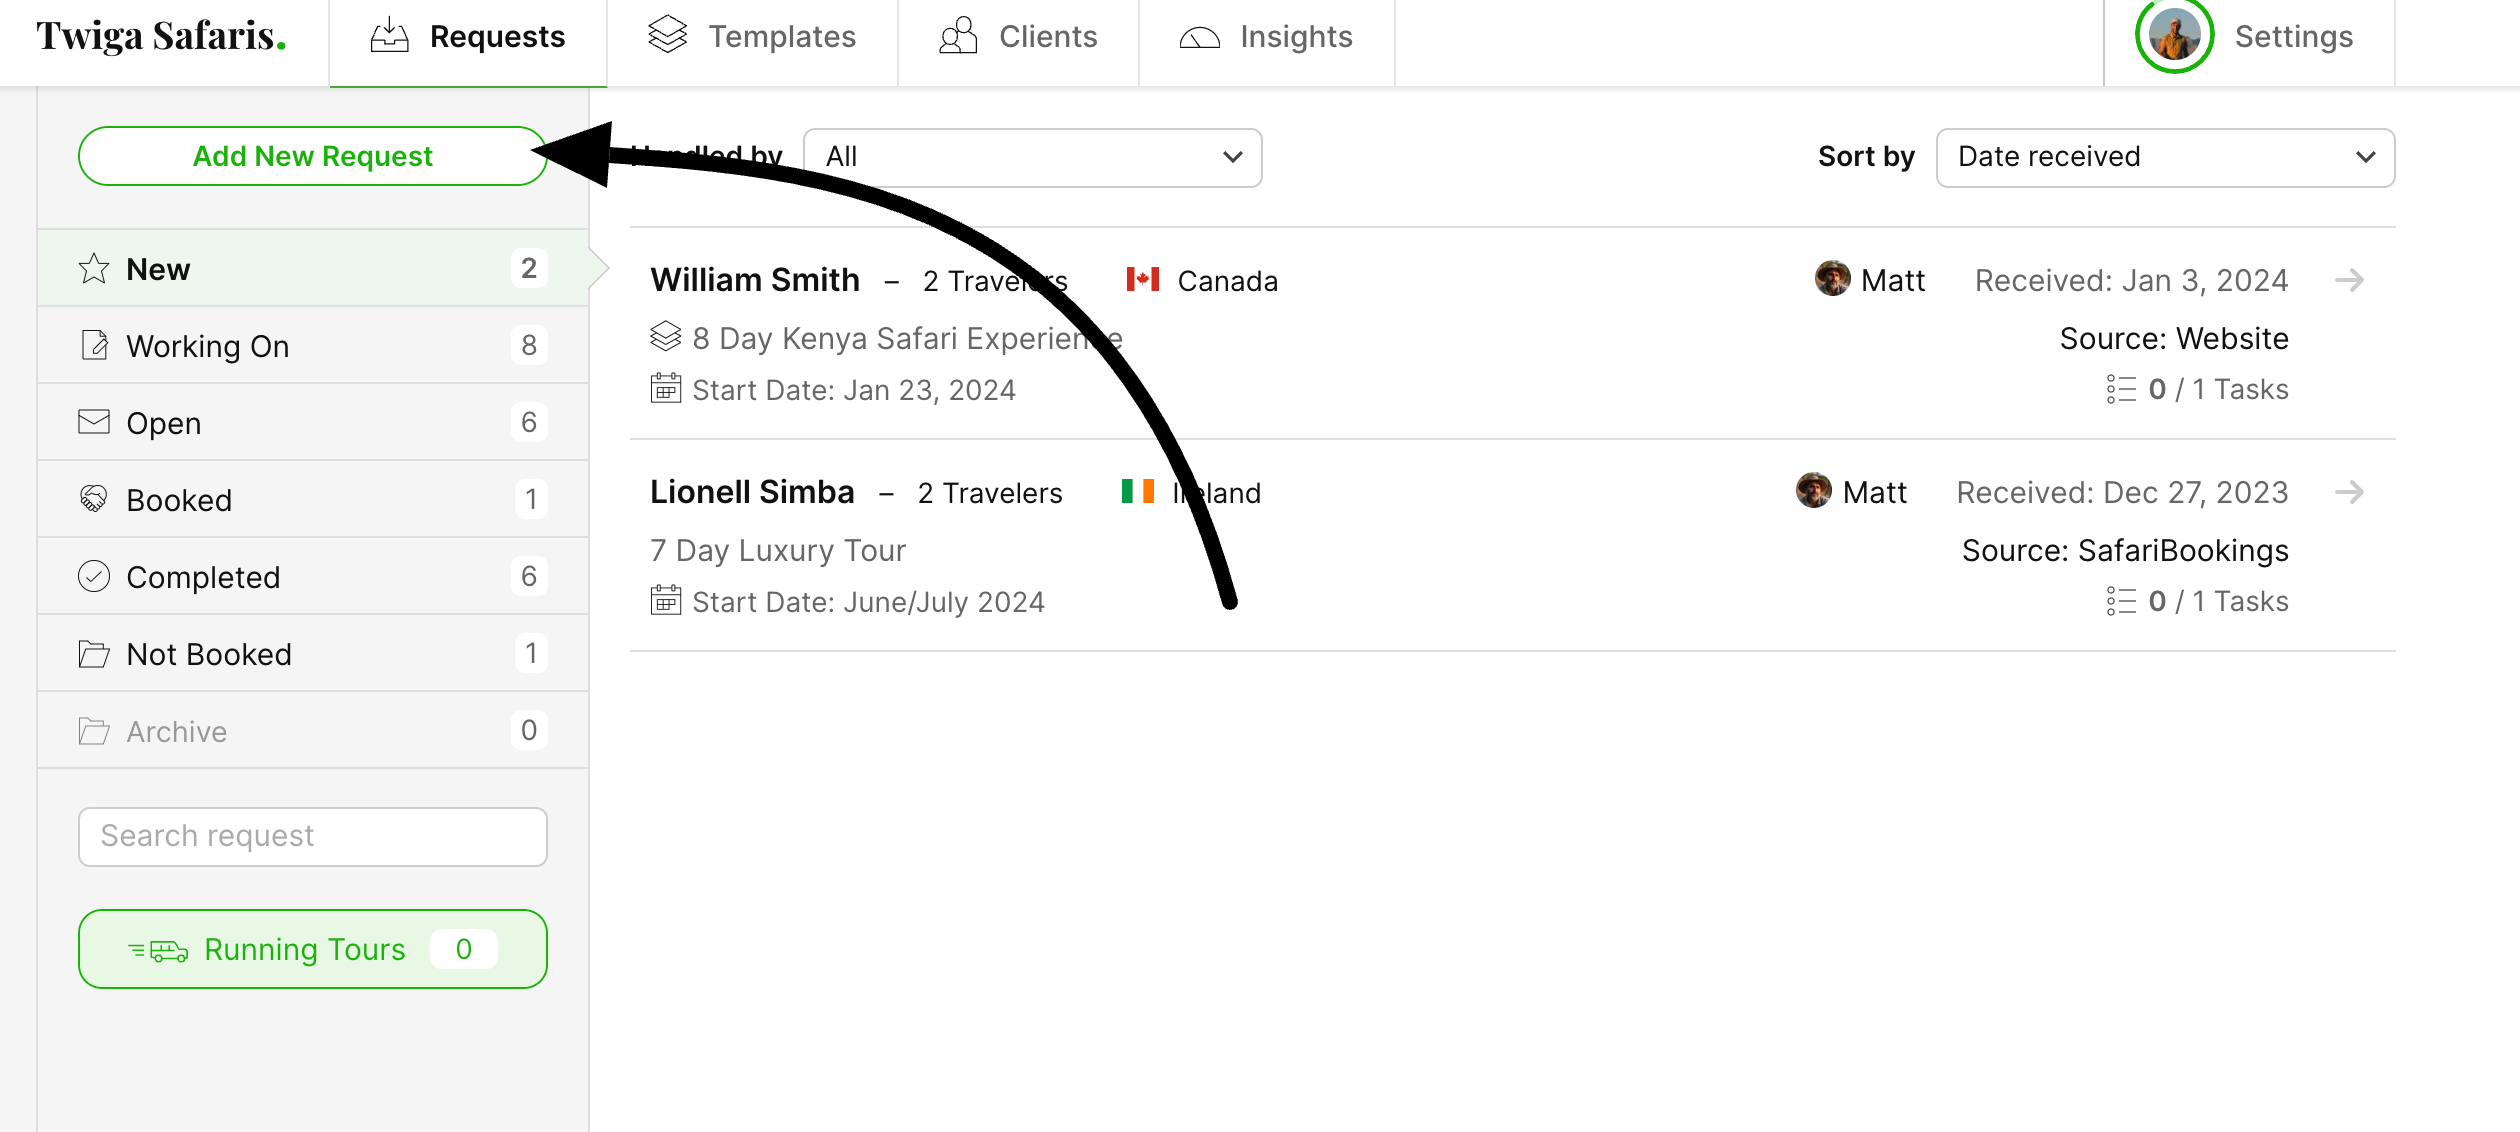Open the Sort by Date received dropdown
The height and width of the screenshot is (1132, 2520).
(2165, 157)
